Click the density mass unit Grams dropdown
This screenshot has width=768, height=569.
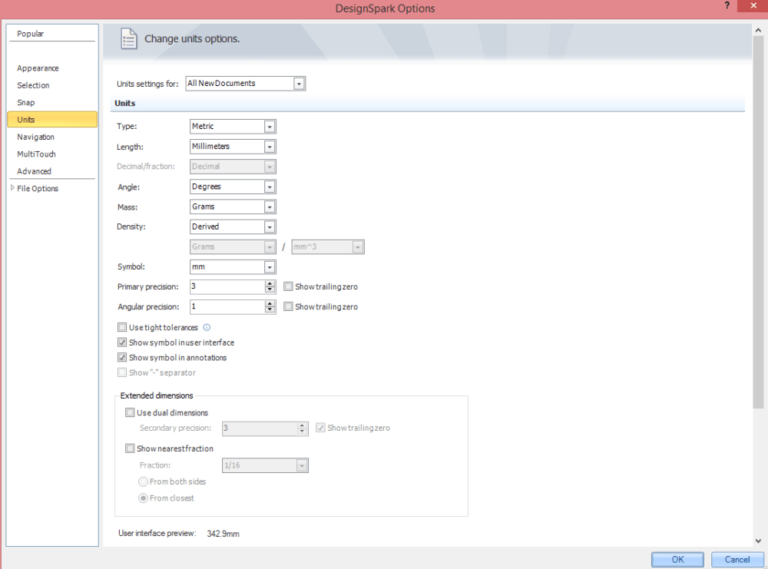pyautogui.click(x=233, y=247)
